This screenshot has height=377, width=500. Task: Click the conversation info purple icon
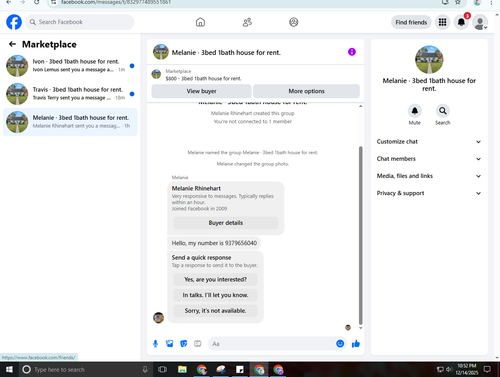[352, 52]
